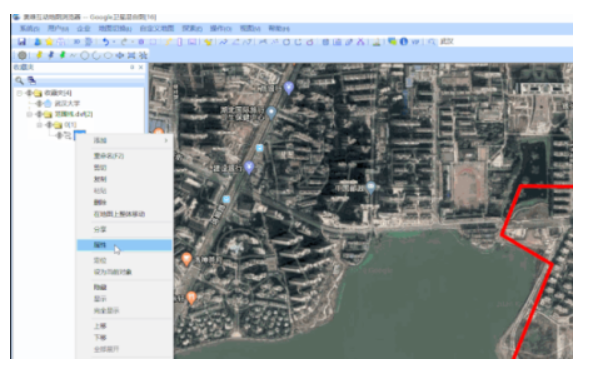This screenshot has height=369, width=596.
Task: Click the yellow star favorites icon
Action: tap(49, 42)
